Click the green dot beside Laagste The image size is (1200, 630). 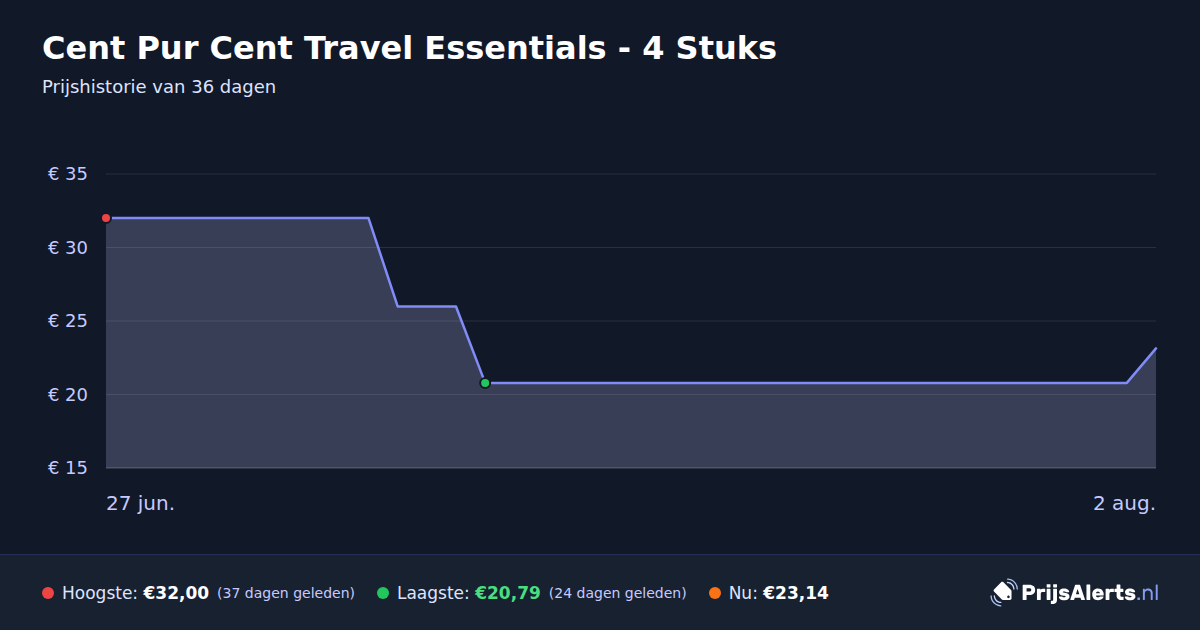point(383,593)
